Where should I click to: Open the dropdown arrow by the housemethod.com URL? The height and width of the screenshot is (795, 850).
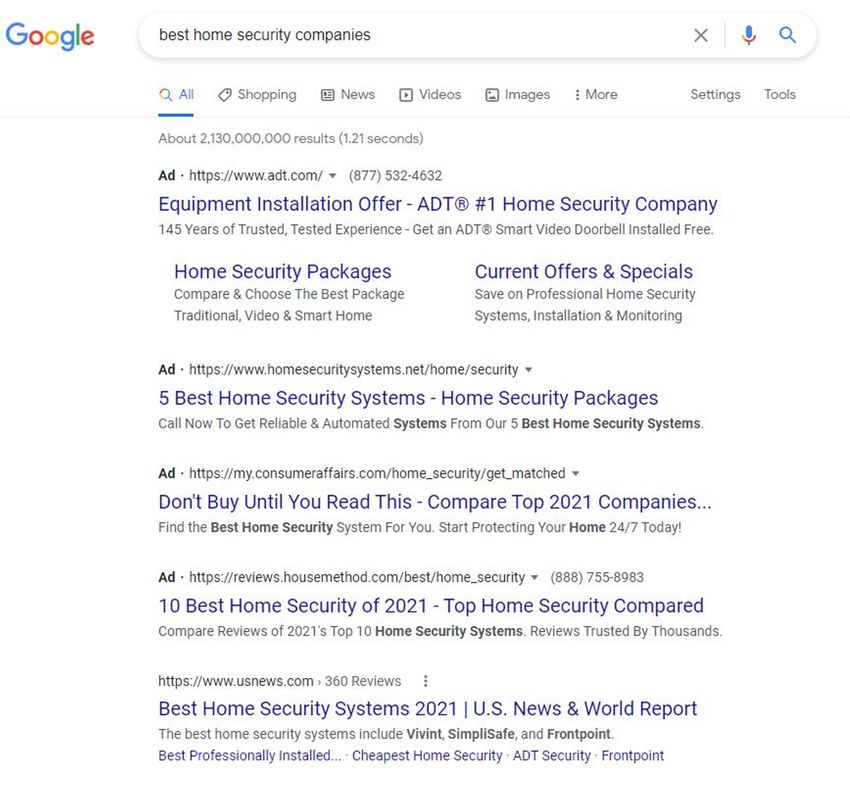[x=535, y=578]
